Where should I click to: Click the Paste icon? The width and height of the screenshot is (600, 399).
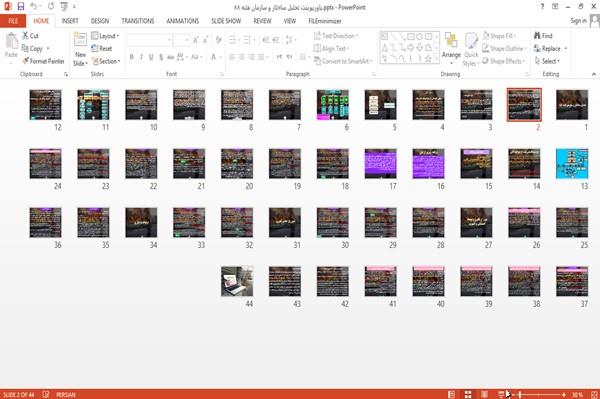coord(11,41)
